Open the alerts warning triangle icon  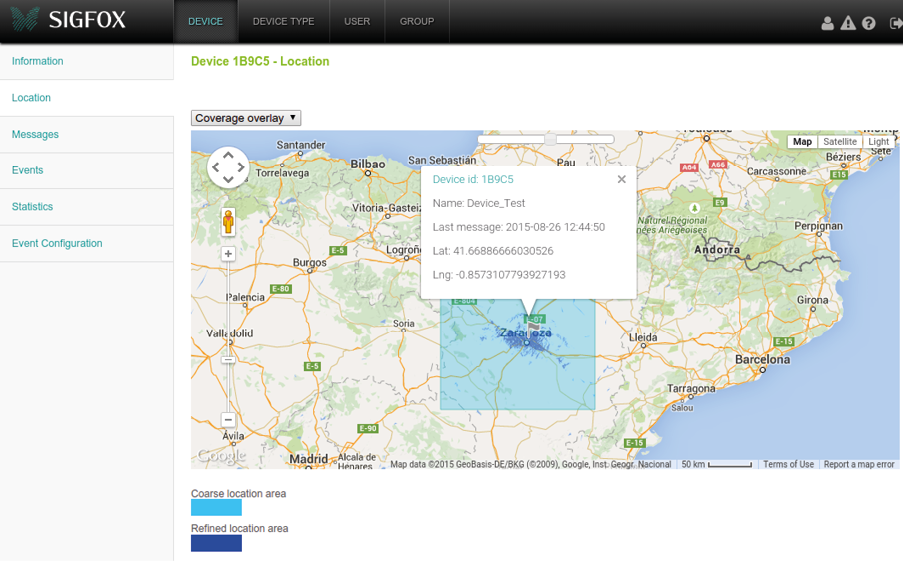click(848, 23)
